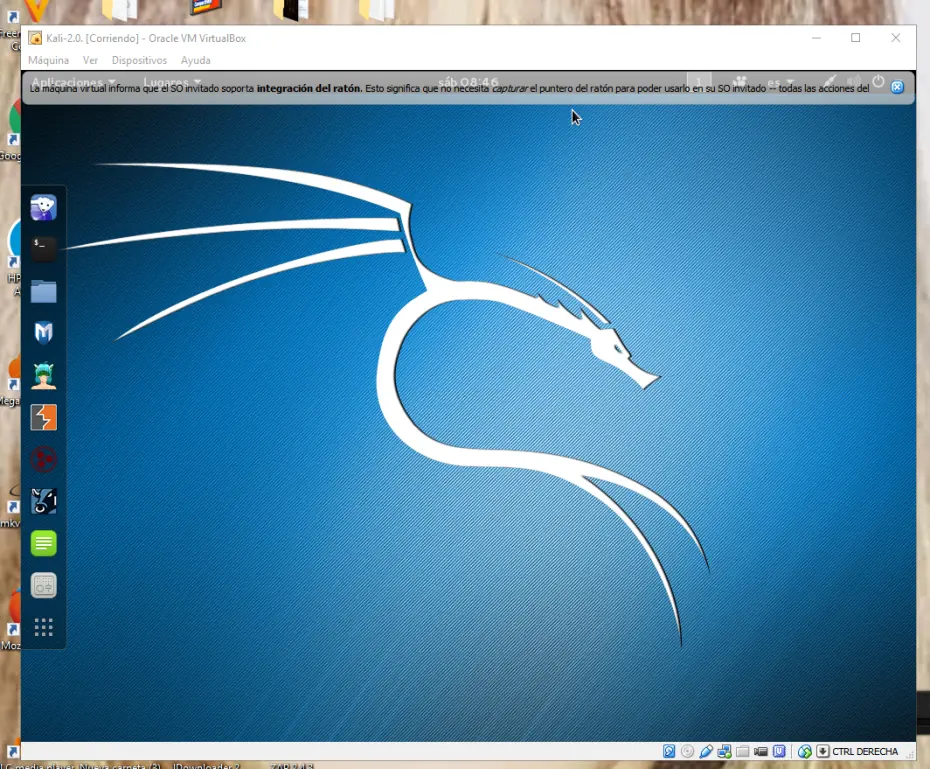Screen dimensions: 930x769
Task: Click the network adapters status icon
Action: 724,751
